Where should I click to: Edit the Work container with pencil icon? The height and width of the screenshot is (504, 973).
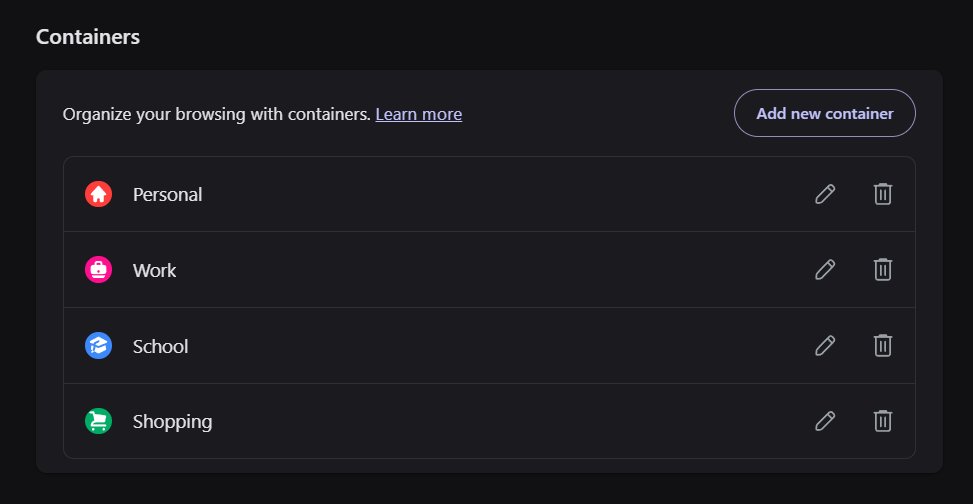(x=825, y=270)
